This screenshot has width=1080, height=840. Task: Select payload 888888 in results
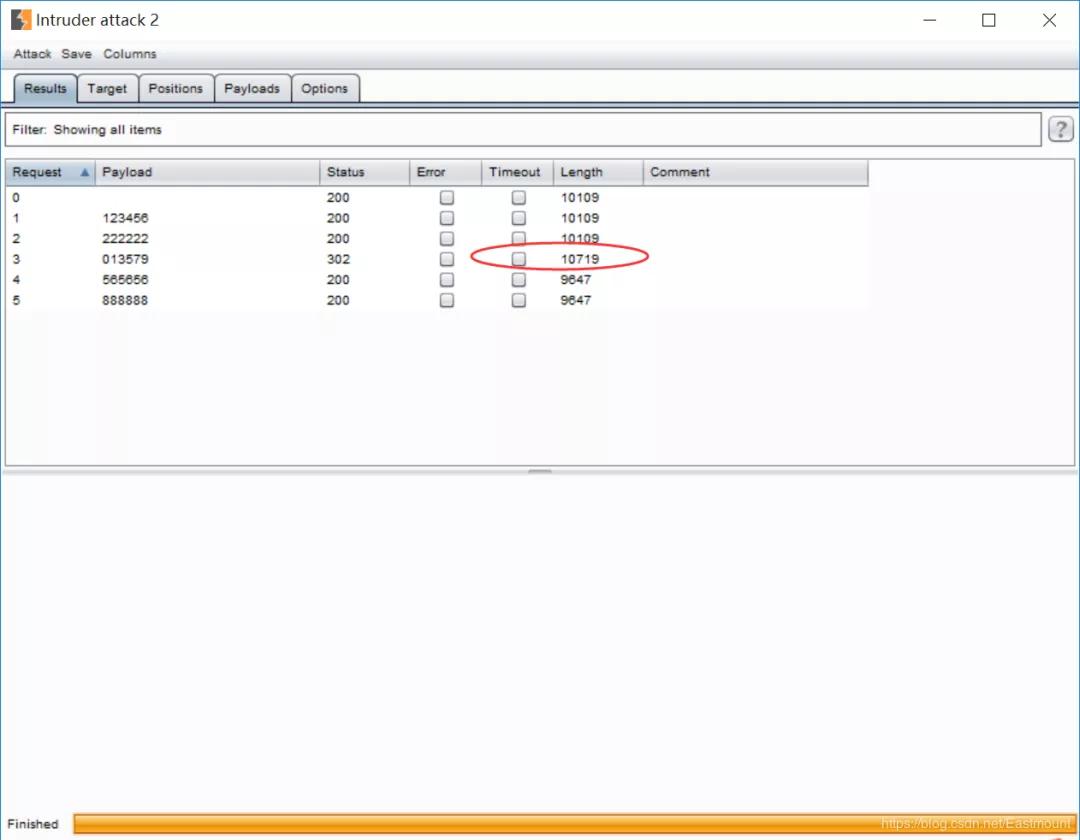[x=125, y=300]
